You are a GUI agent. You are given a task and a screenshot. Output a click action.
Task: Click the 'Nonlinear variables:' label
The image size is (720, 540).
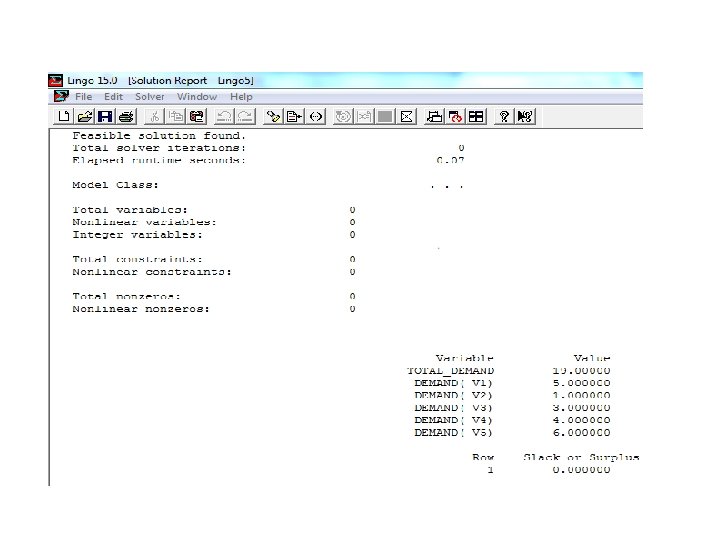tap(144, 222)
